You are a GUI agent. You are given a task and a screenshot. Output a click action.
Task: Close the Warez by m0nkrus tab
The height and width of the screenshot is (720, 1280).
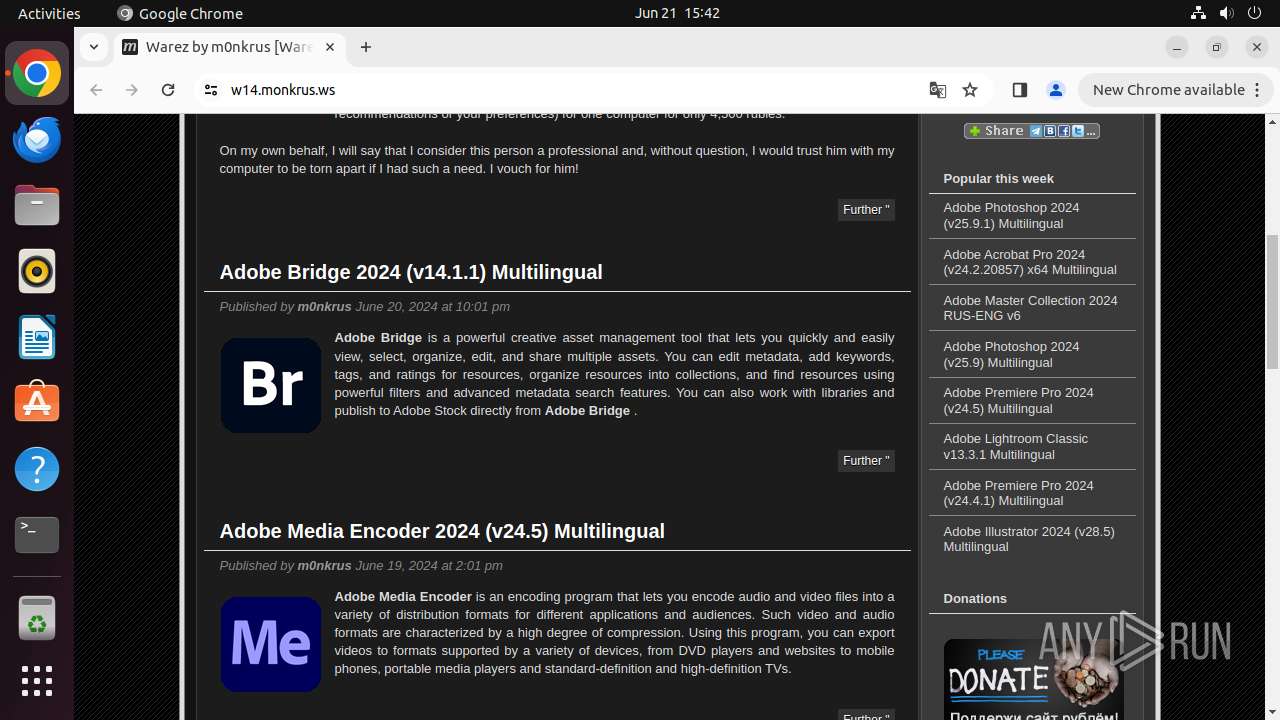pyautogui.click(x=330, y=47)
